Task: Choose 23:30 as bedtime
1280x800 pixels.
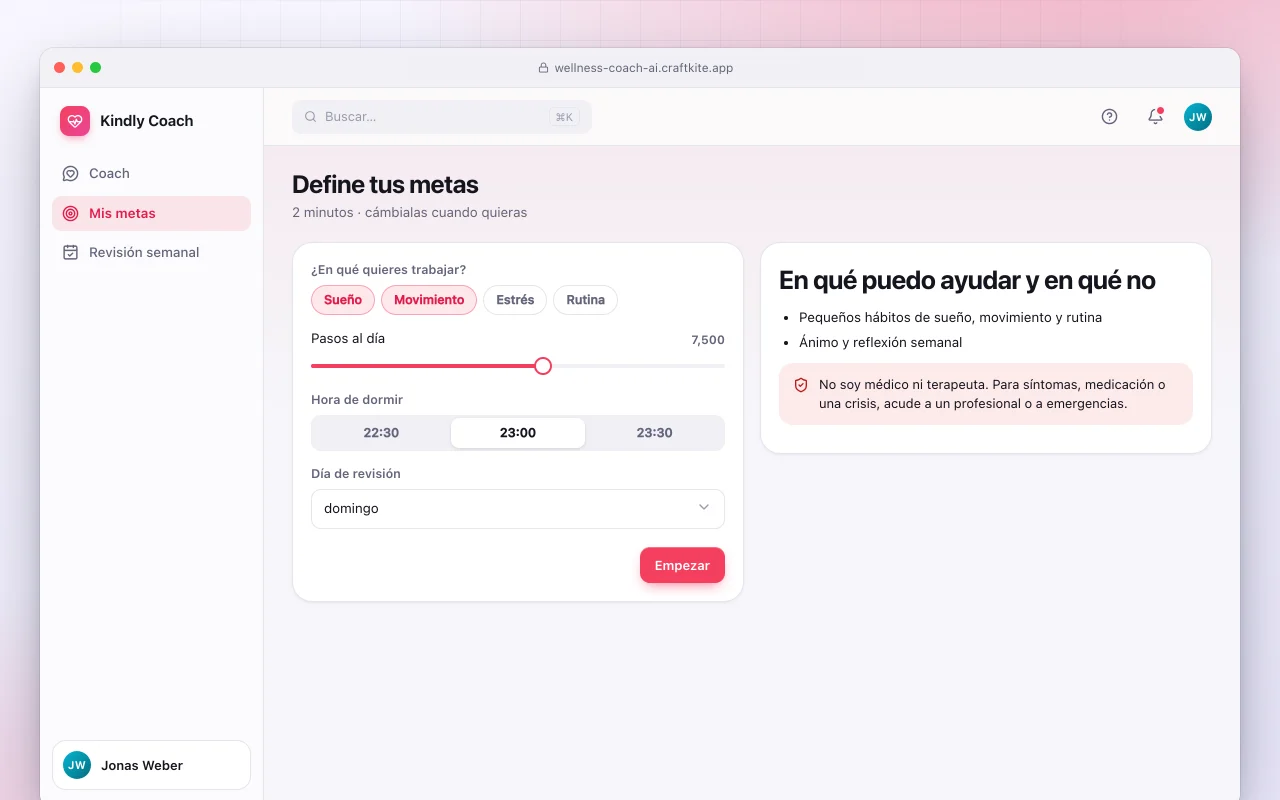Action: 655,433
